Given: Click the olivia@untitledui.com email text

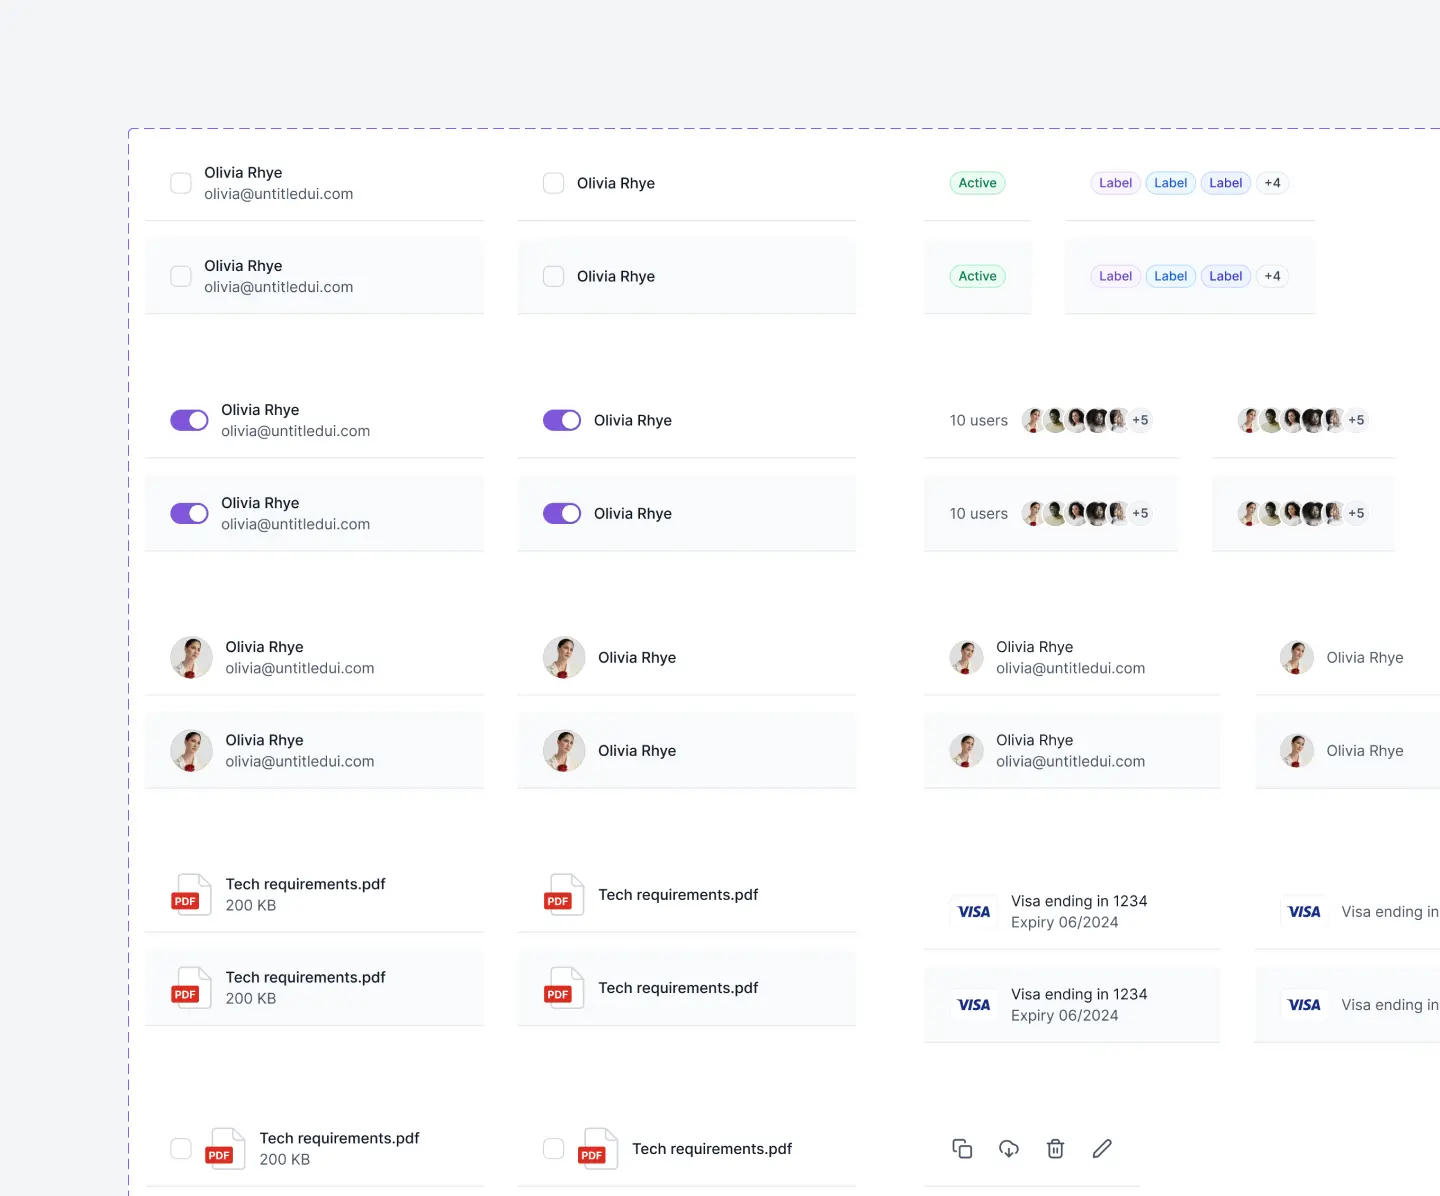Looking at the screenshot, I should point(278,194).
